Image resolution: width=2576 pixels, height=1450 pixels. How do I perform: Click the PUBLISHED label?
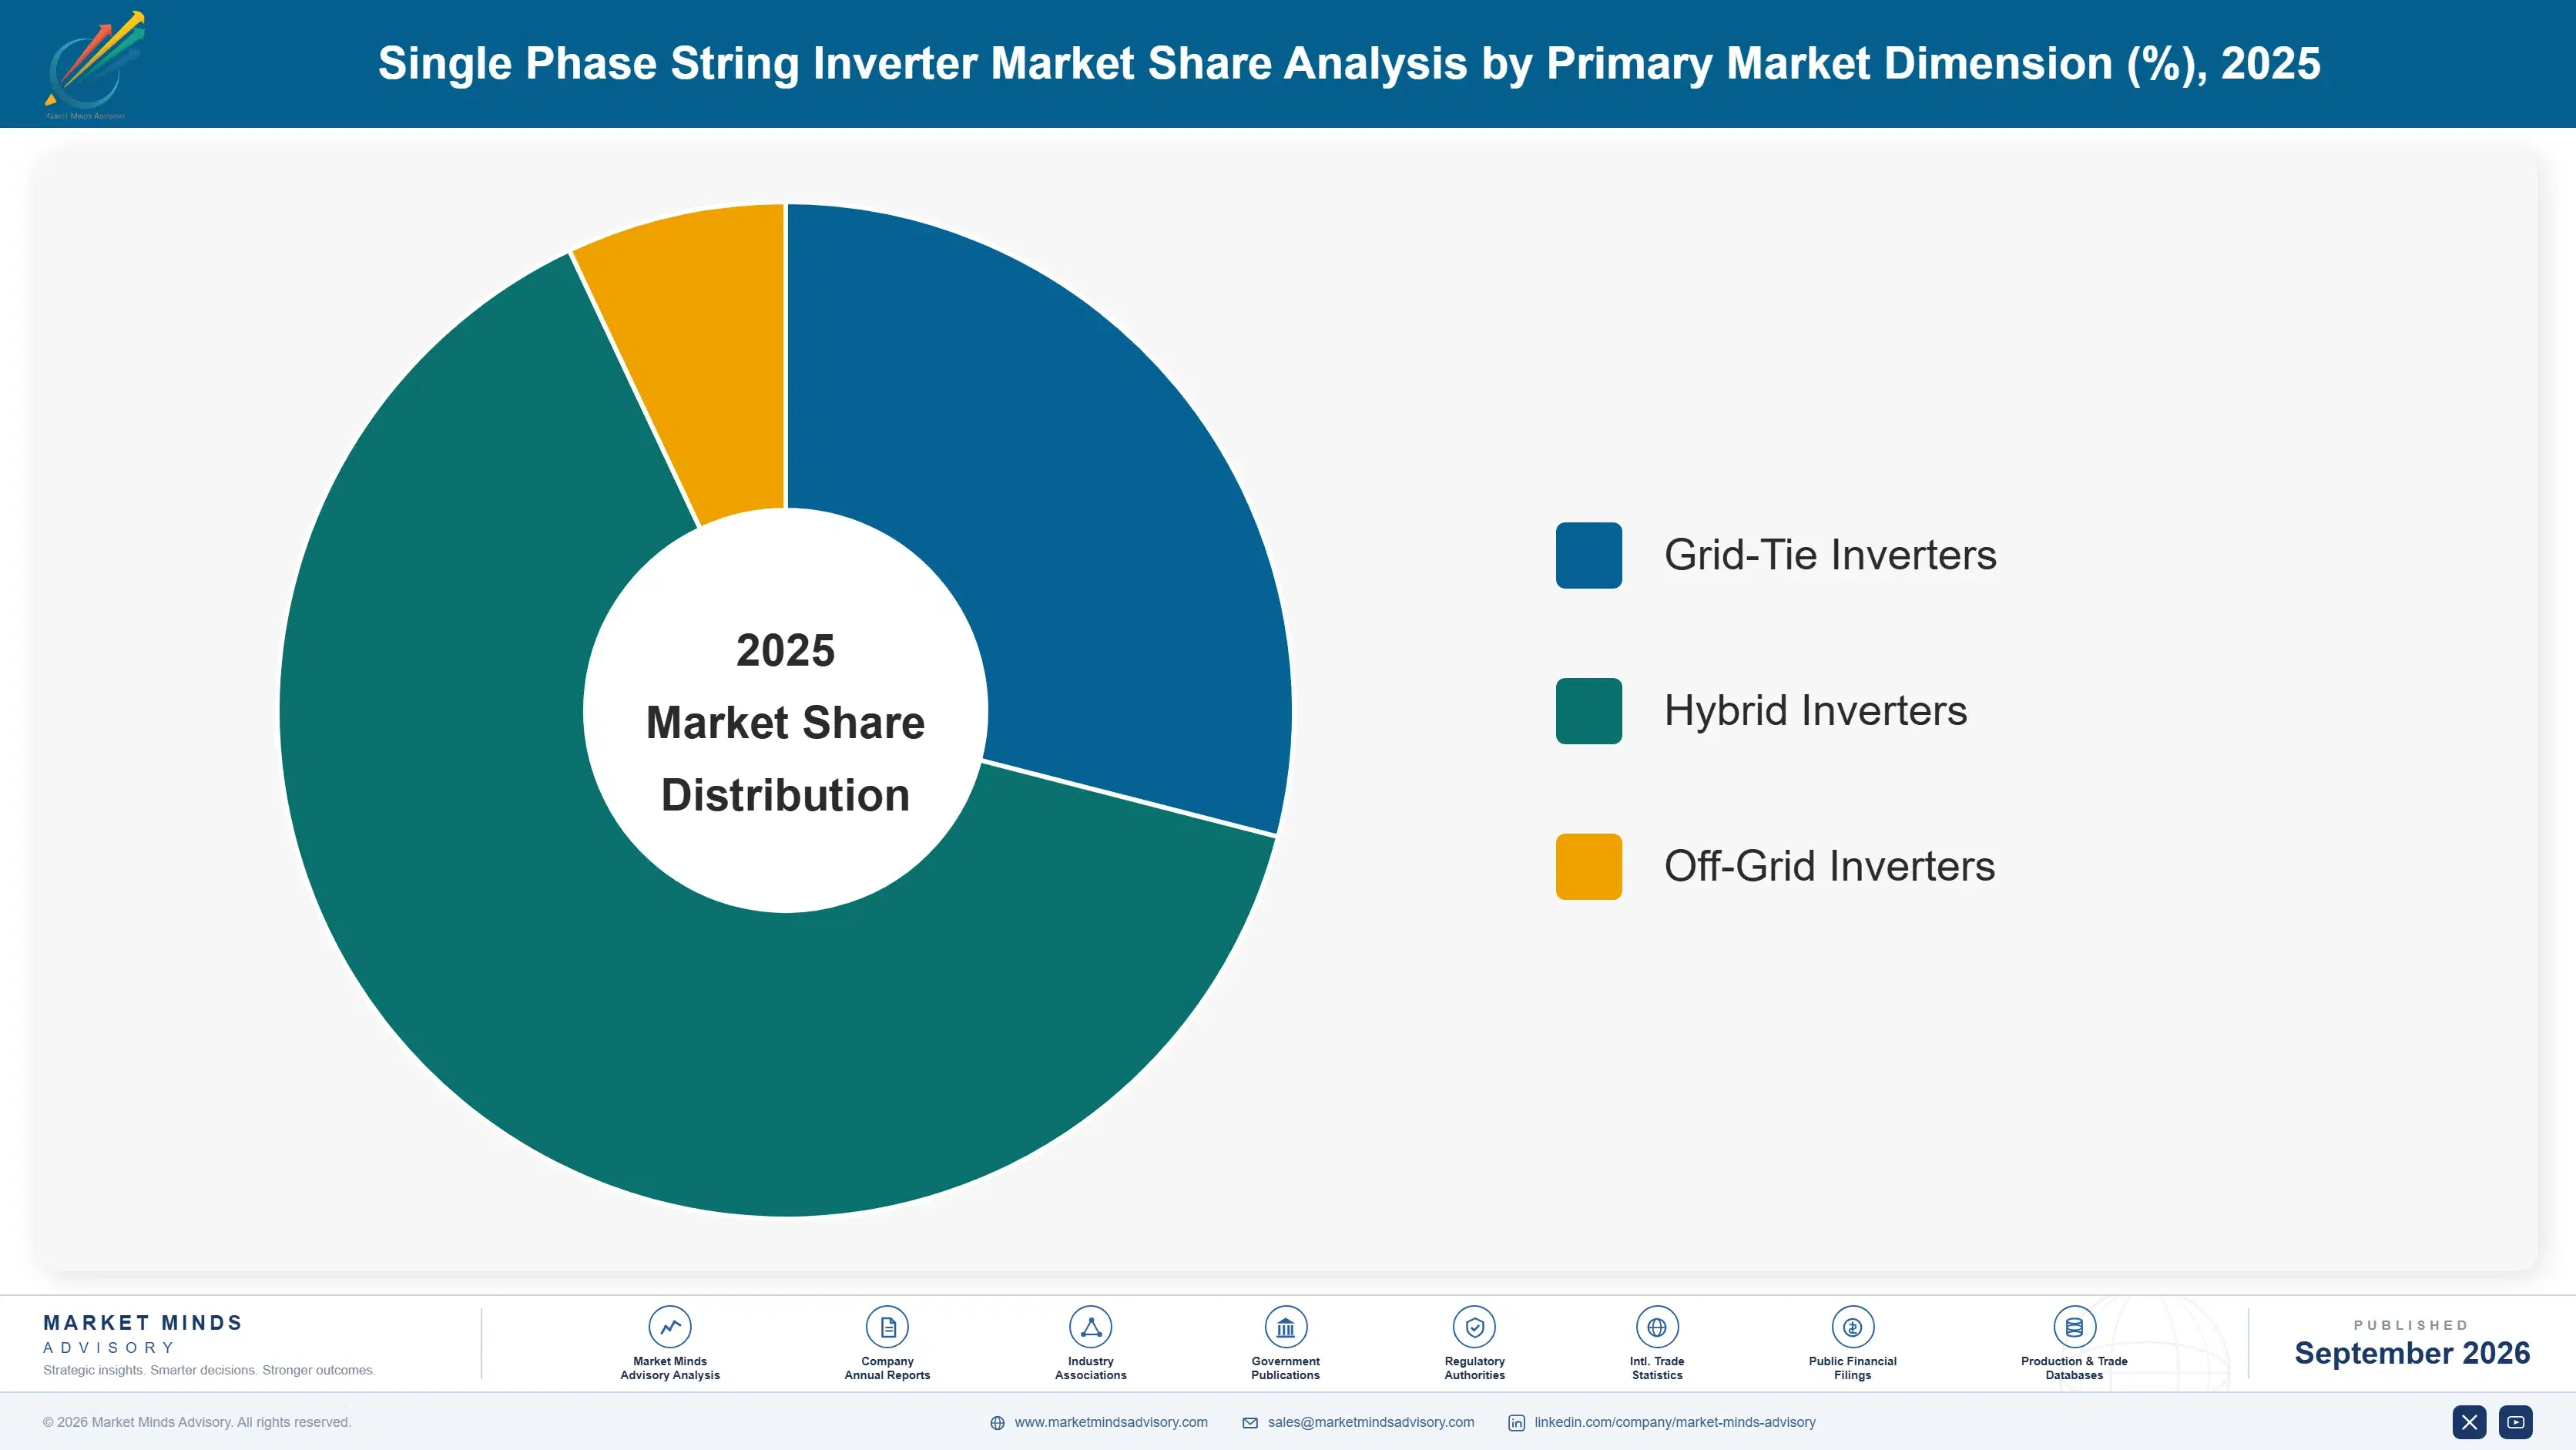point(2411,1325)
